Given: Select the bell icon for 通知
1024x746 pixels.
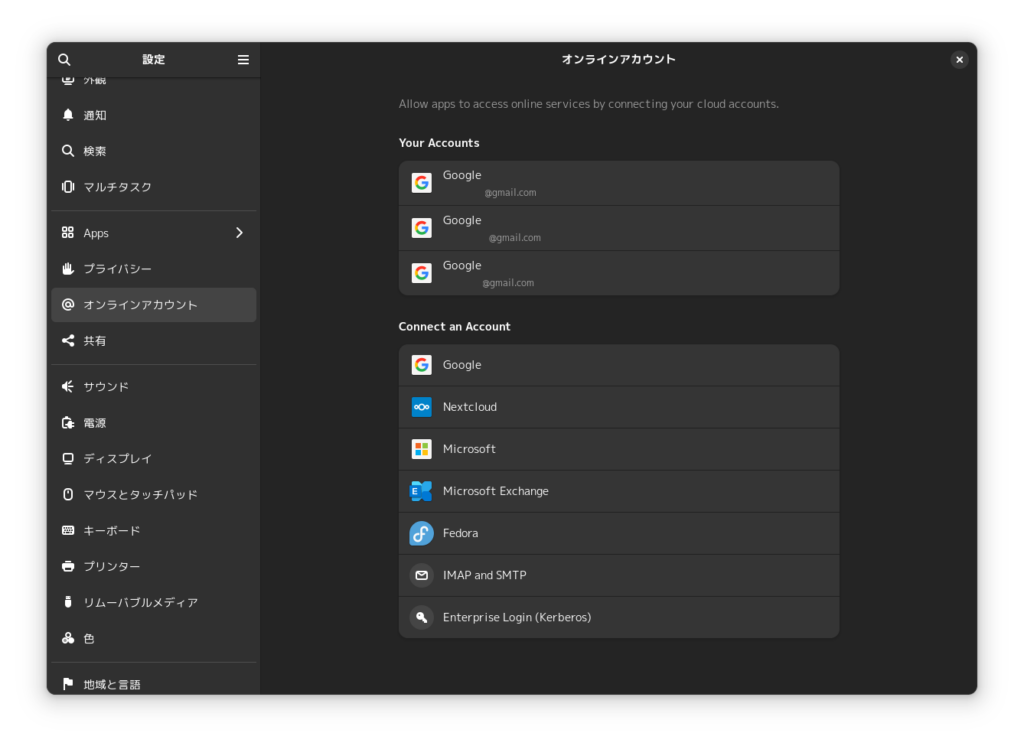Looking at the screenshot, I should 68,115.
